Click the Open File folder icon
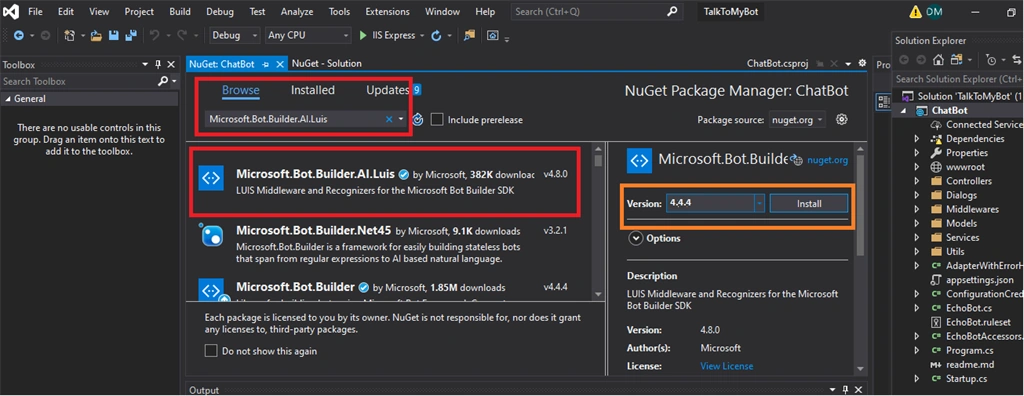This screenshot has height=396, width=1024. click(x=96, y=35)
